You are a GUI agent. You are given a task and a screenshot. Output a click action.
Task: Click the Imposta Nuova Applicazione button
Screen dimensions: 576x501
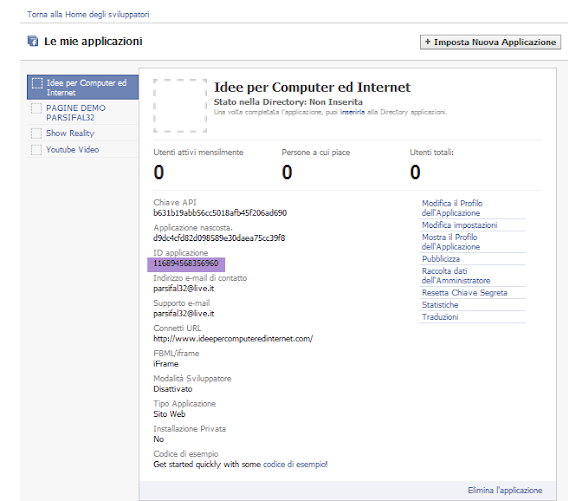coord(490,42)
